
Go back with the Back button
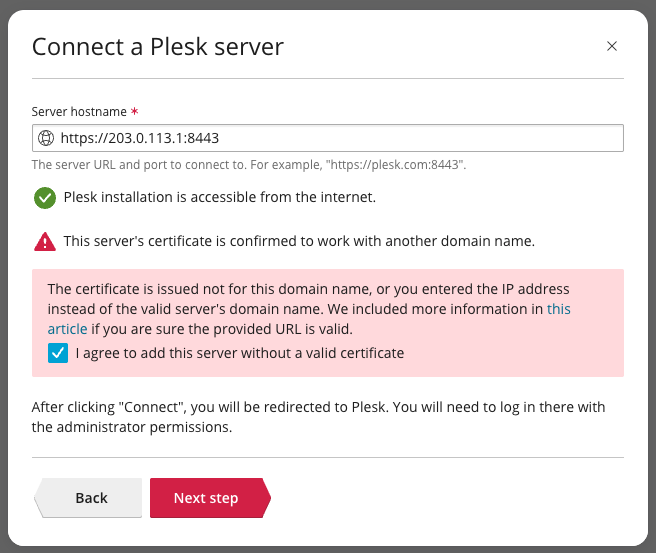click(88, 498)
